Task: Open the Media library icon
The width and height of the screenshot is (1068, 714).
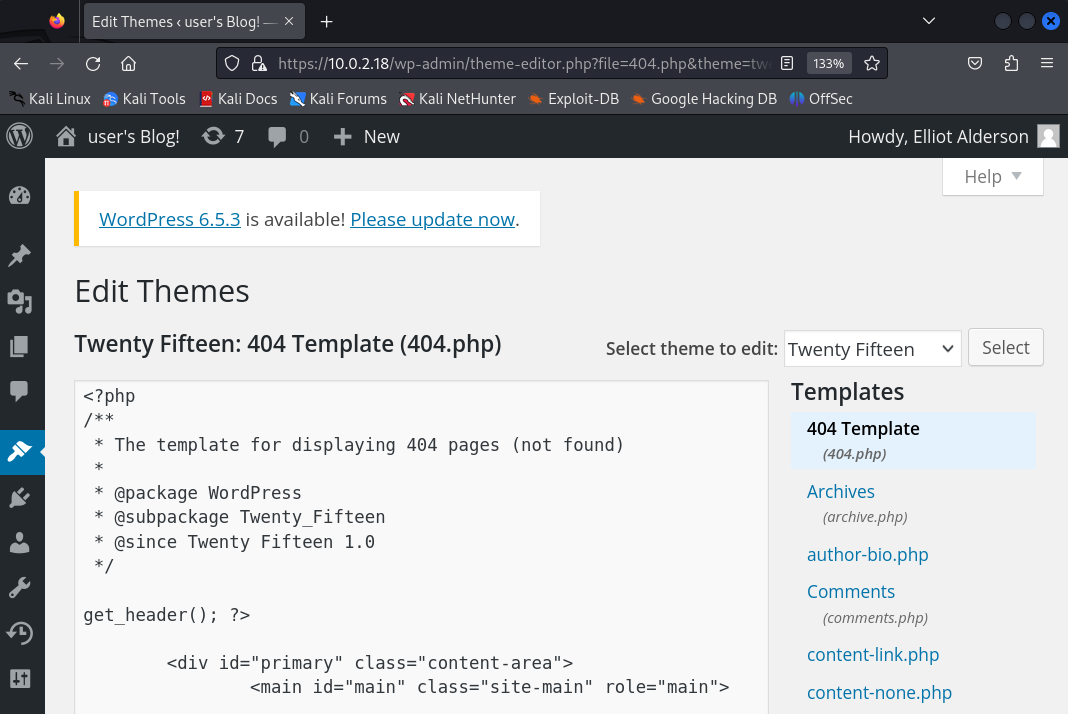Action: [x=20, y=301]
